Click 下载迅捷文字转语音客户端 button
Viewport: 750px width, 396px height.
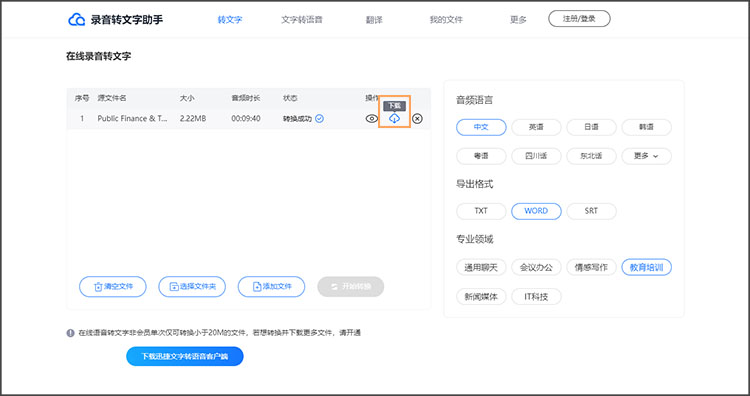[185, 356]
